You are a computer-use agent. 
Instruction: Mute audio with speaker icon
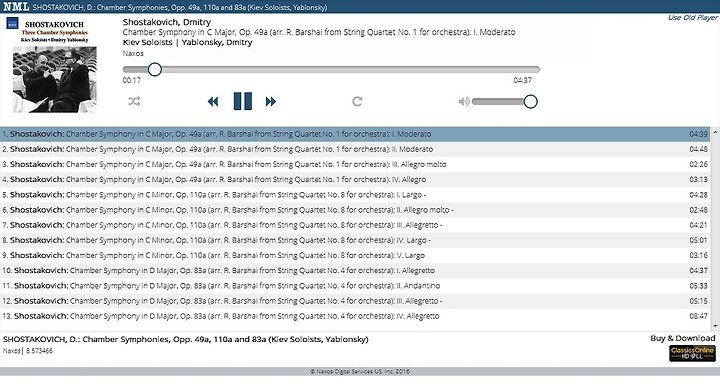pyautogui.click(x=464, y=102)
